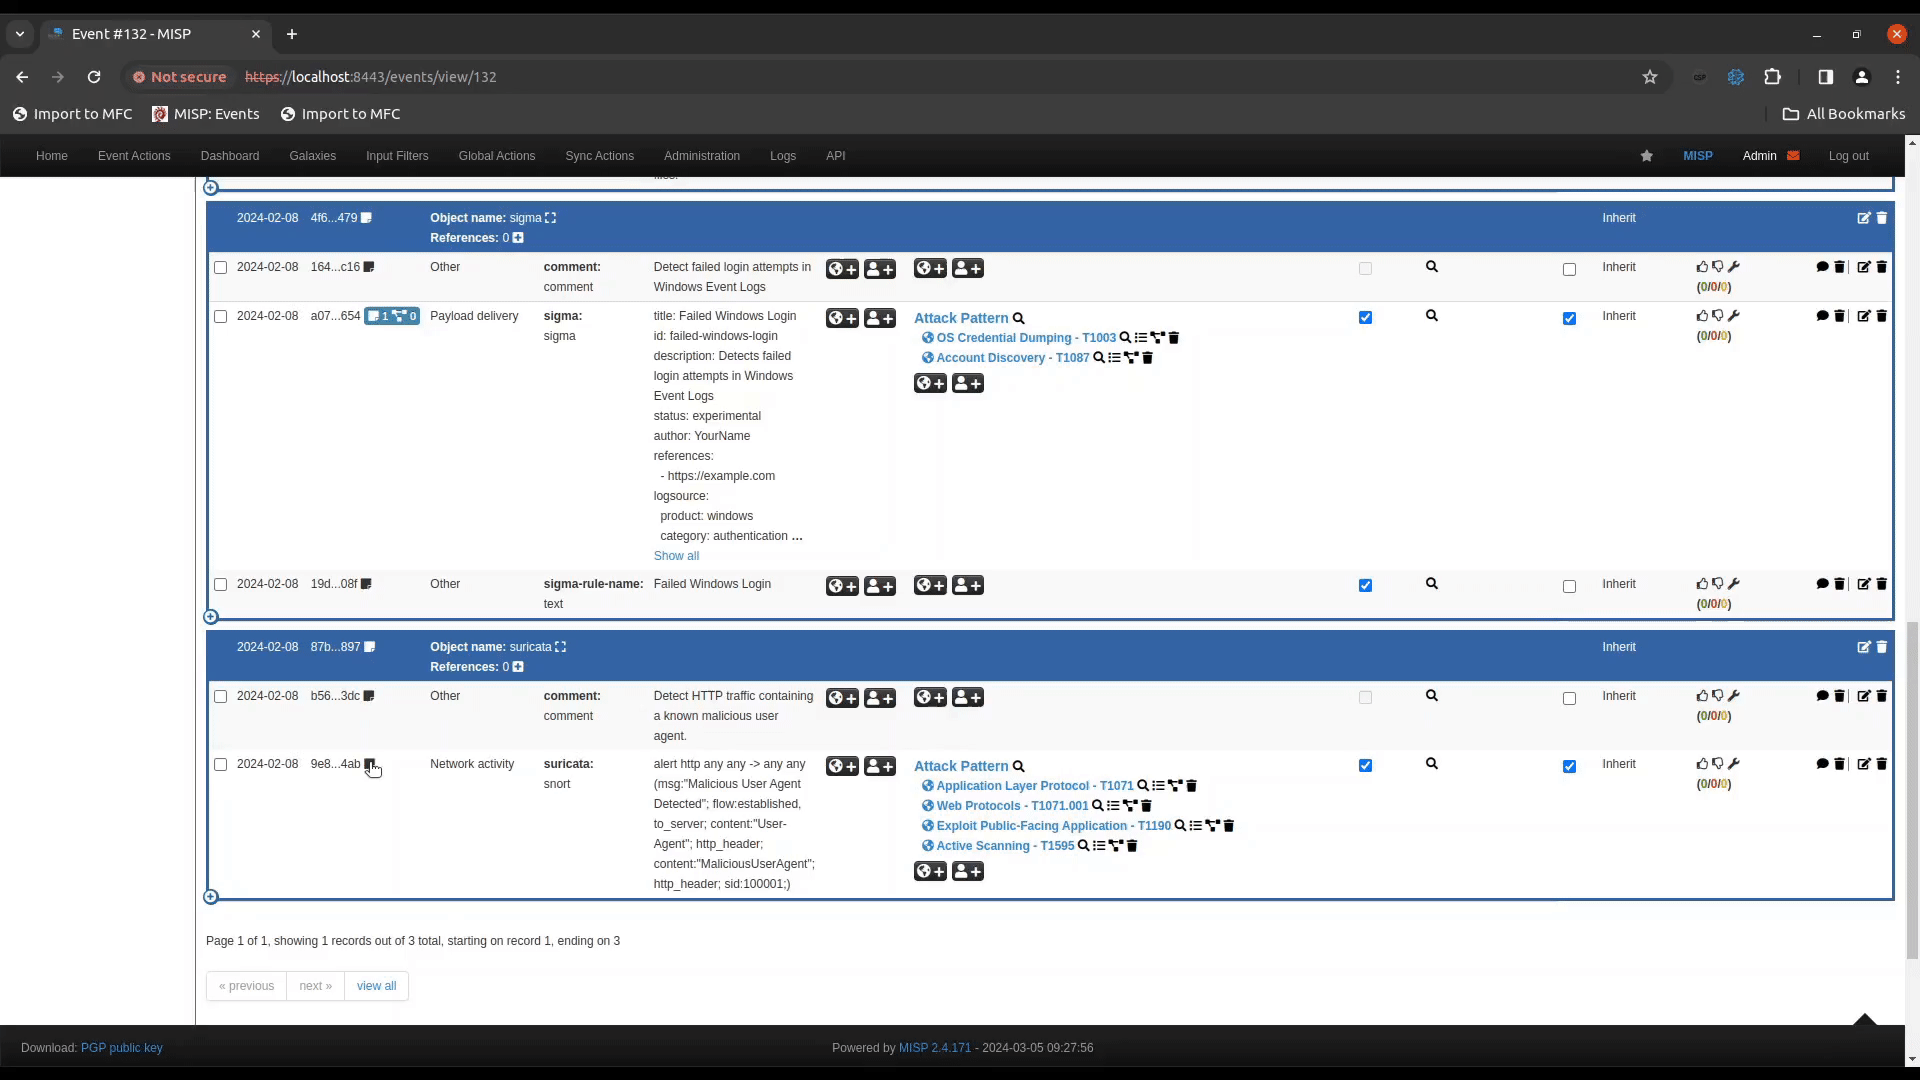Open API menu
The width and height of the screenshot is (1920, 1080).
point(836,156)
